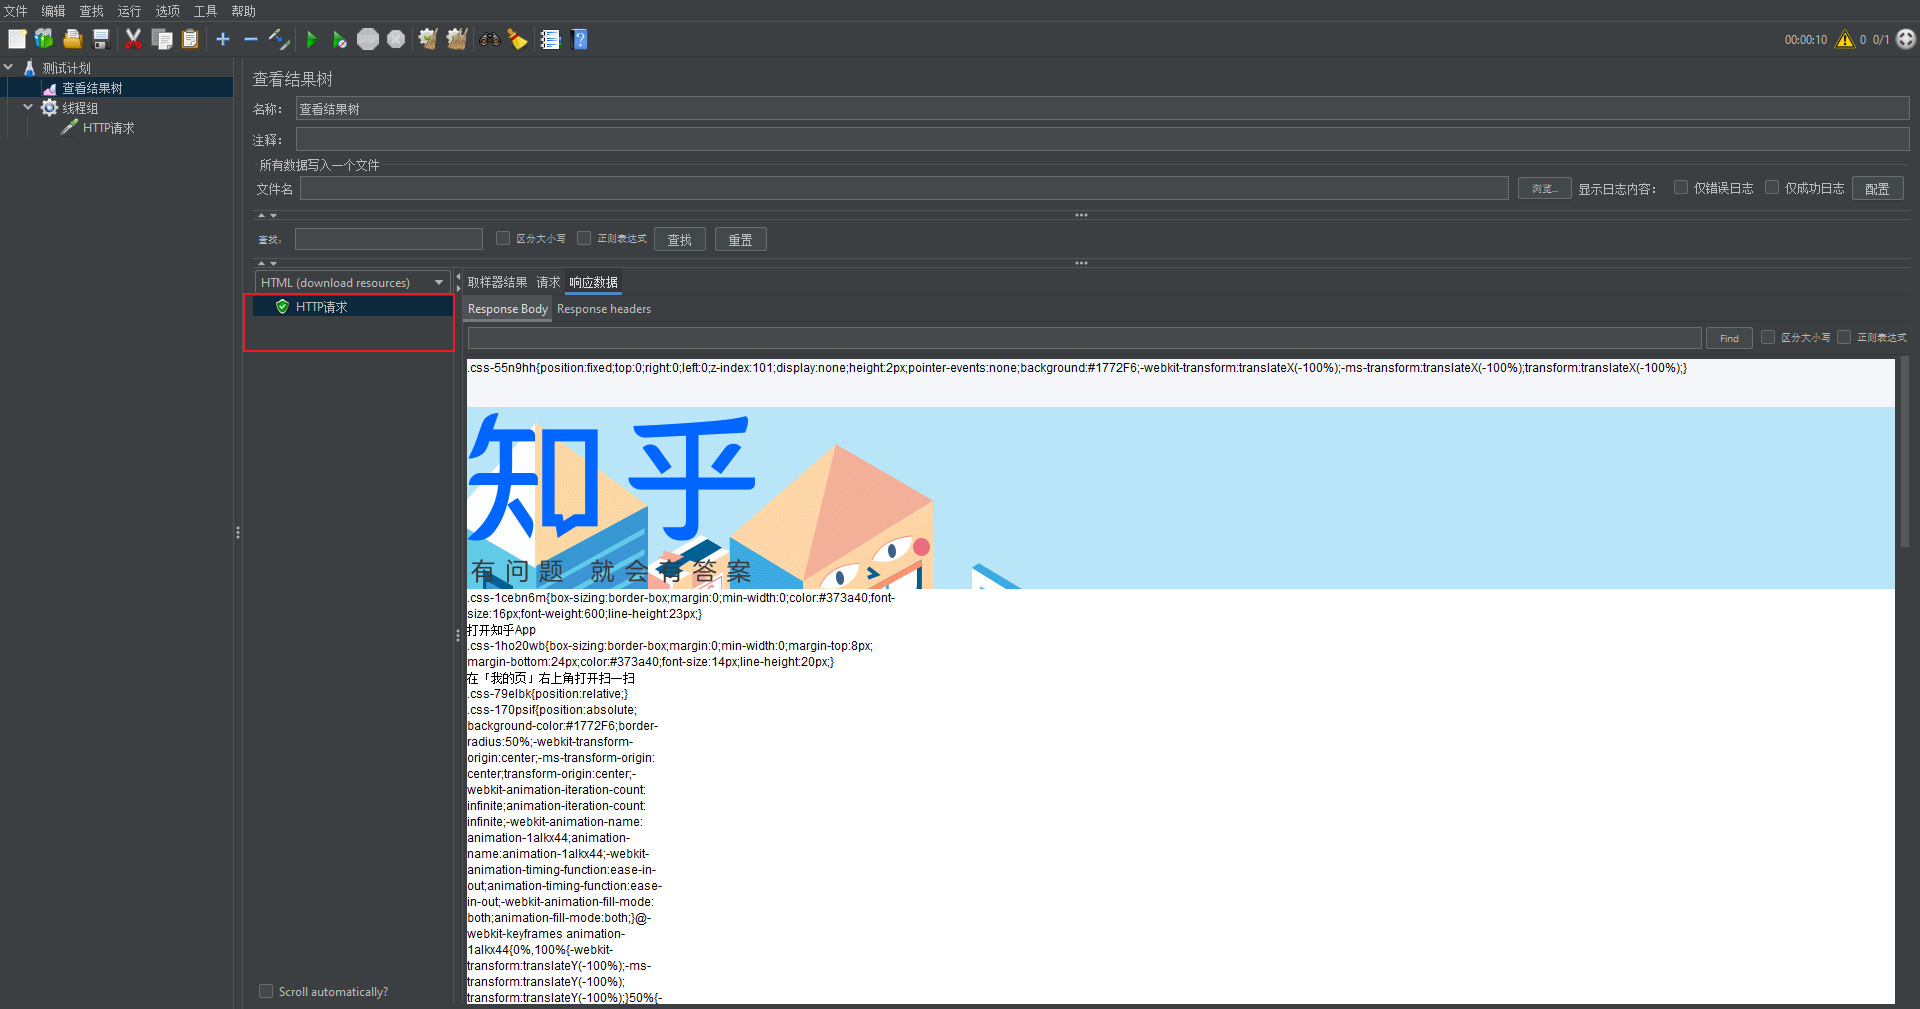Viewport: 1920px width, 1009px height.
Task: Click collapse arrows left of 取样器结果 tab
Action: 459,282
